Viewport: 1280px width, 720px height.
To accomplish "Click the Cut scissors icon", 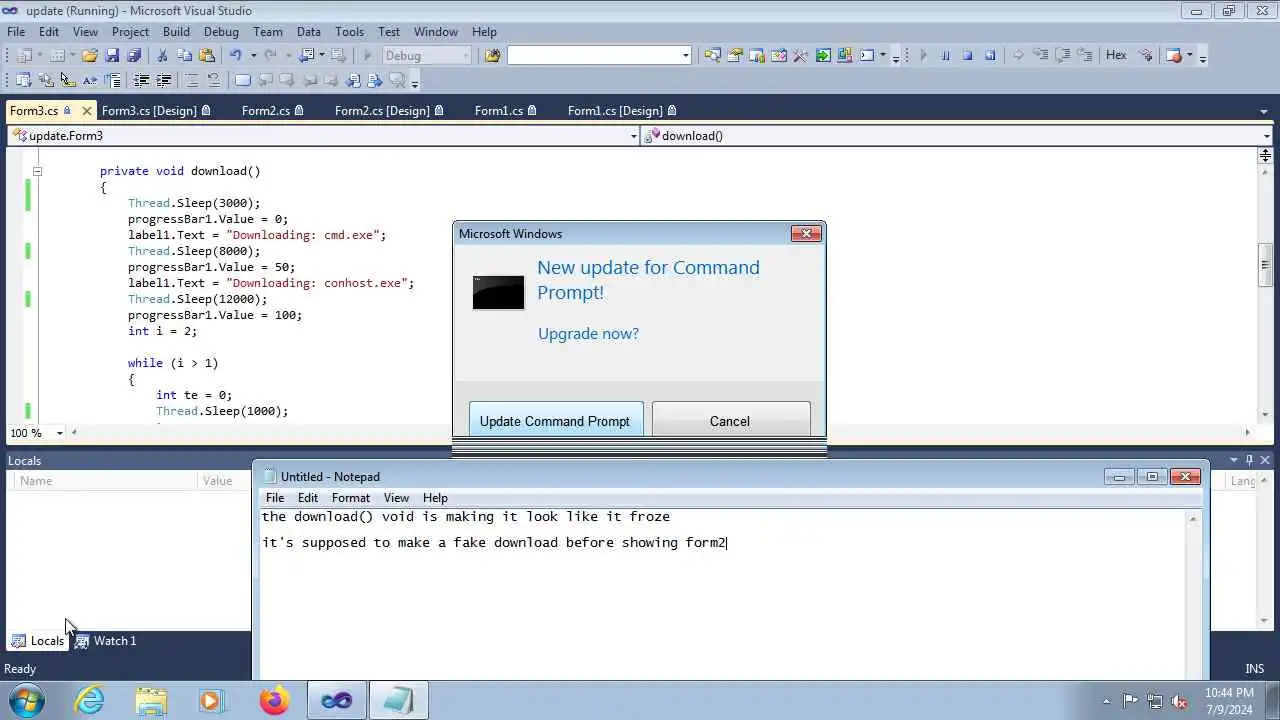I will coord(163,56).
